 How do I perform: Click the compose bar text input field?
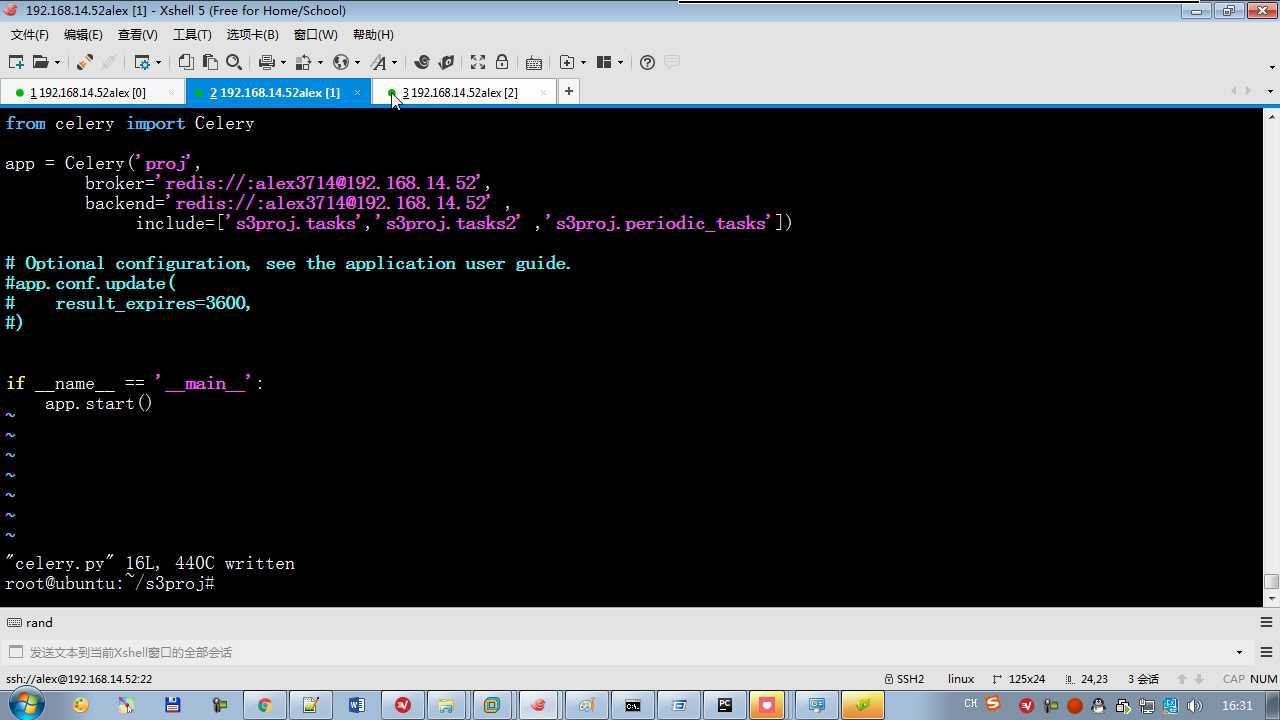630,652
